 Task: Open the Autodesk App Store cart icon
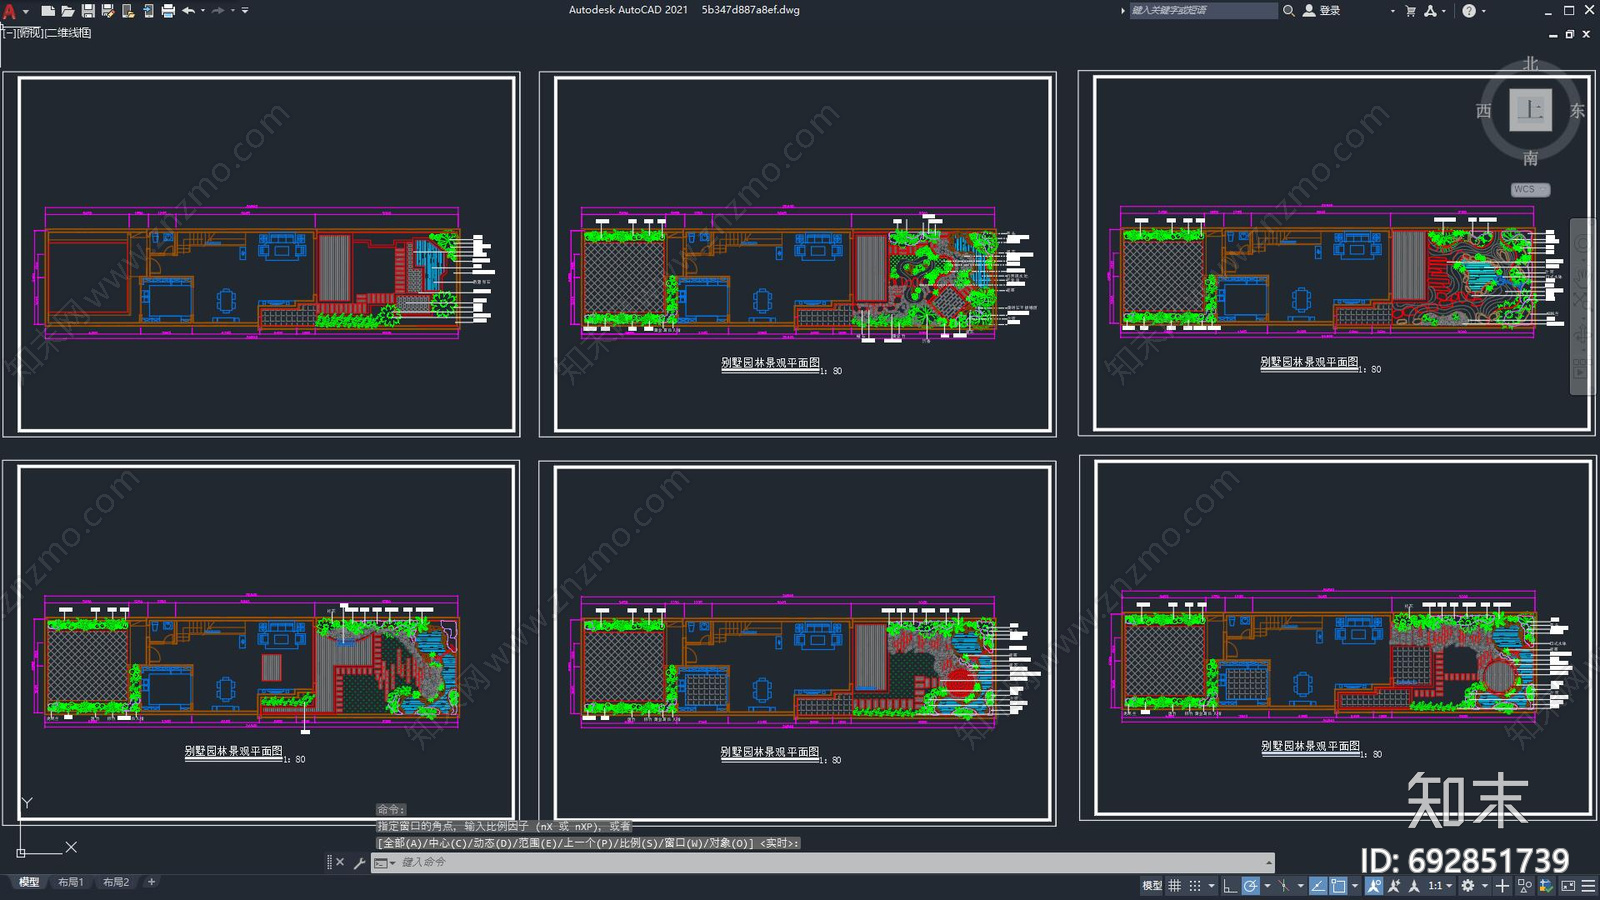(x=1411, y=11)
